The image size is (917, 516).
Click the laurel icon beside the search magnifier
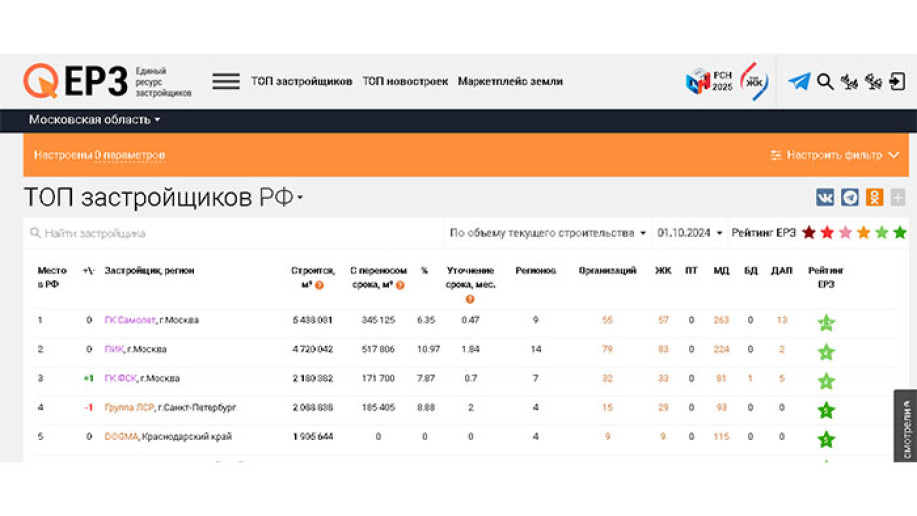pyautogui.click(x=849, y=81)
